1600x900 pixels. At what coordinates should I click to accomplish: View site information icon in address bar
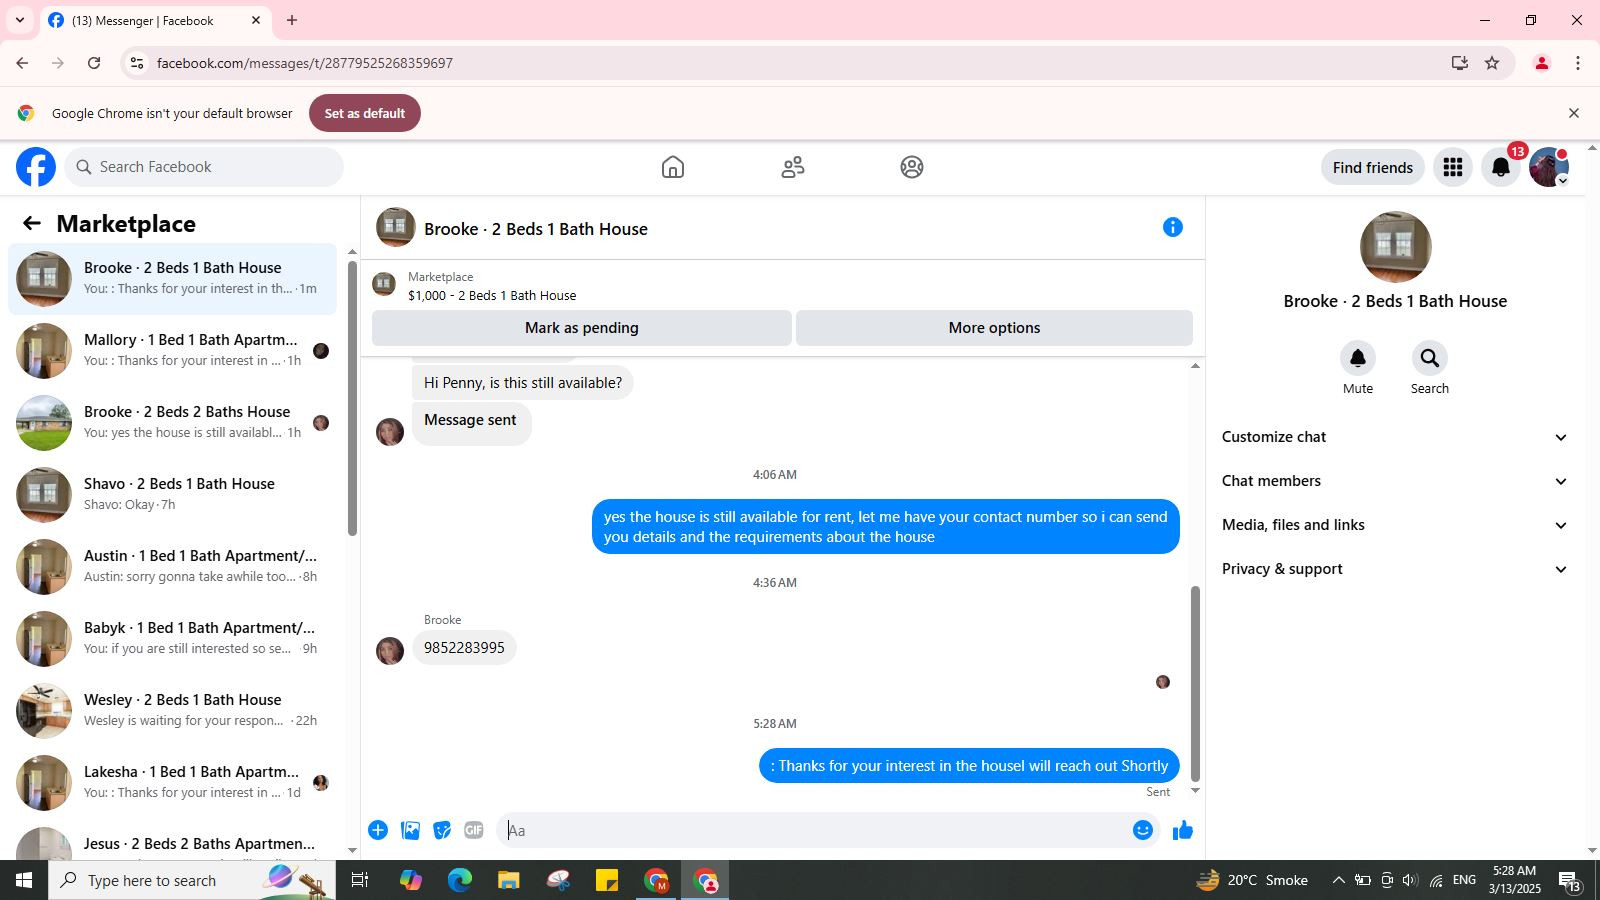137,63
